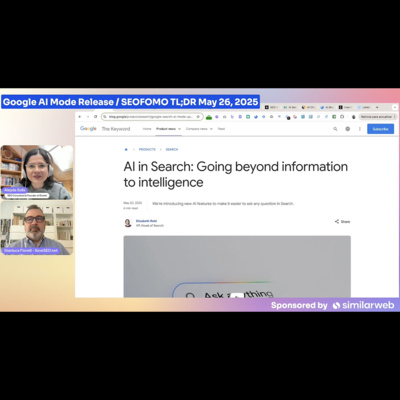
Task: Click the home icon in the breadcrumb
Action: coord(126,149)
